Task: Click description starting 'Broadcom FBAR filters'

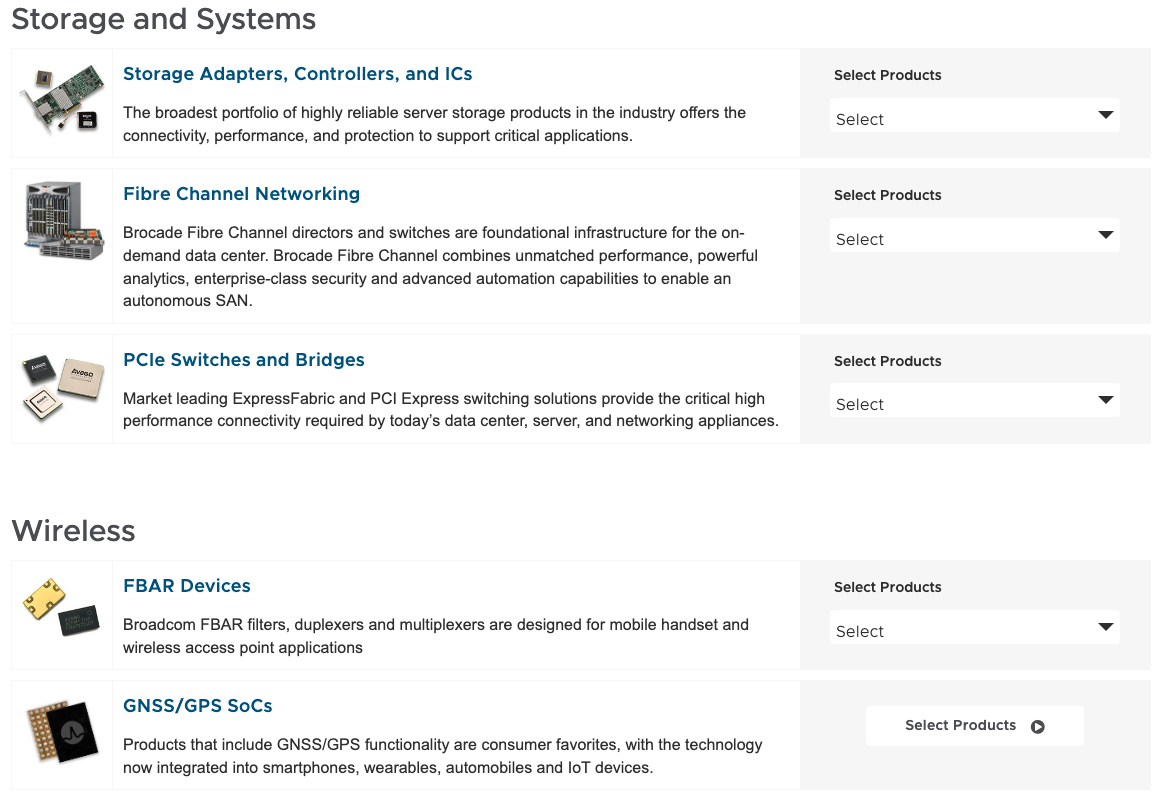Action: 435,636
